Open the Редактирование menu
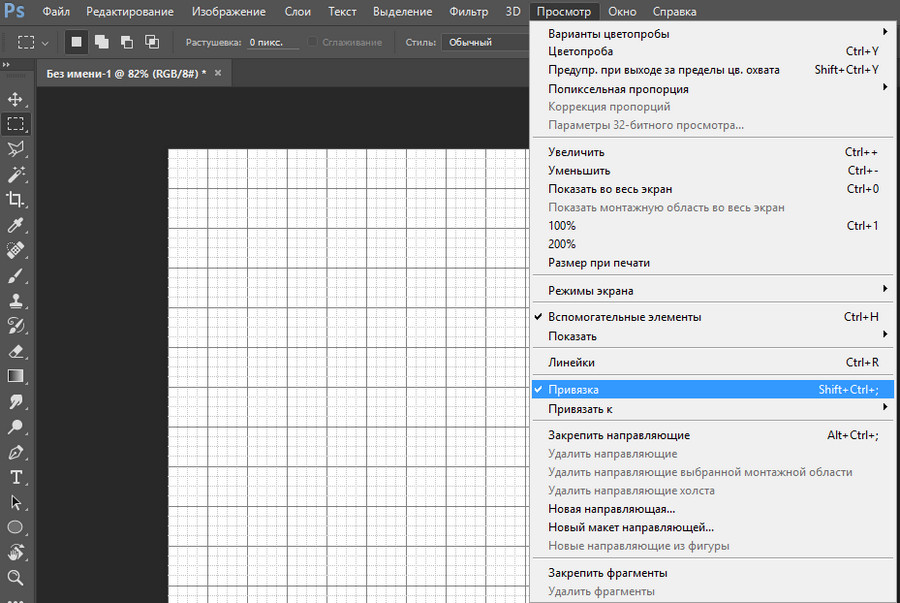Image resolution: width=900 pixels, height=603 pixels. coord(130,11)
